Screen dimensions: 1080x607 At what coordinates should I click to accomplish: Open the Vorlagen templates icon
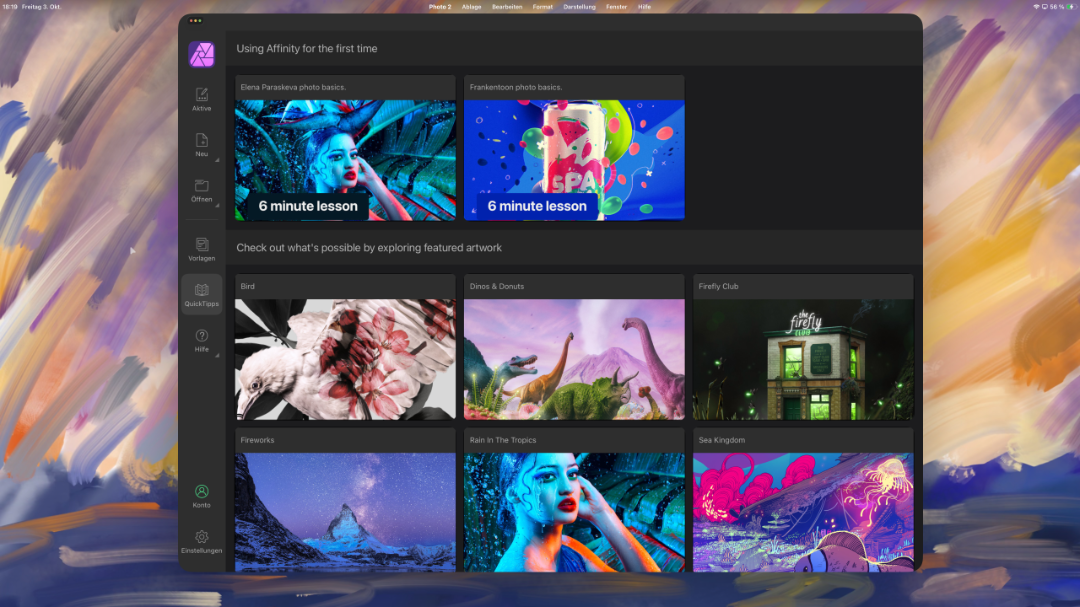202,245
